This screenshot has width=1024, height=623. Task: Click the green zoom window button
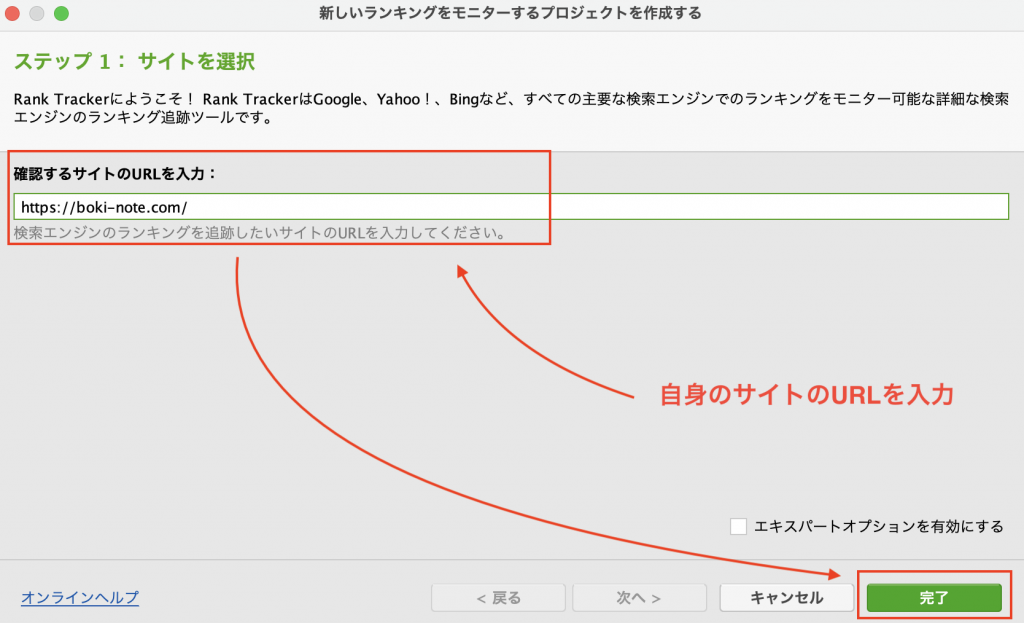click(x=61, y=13)
